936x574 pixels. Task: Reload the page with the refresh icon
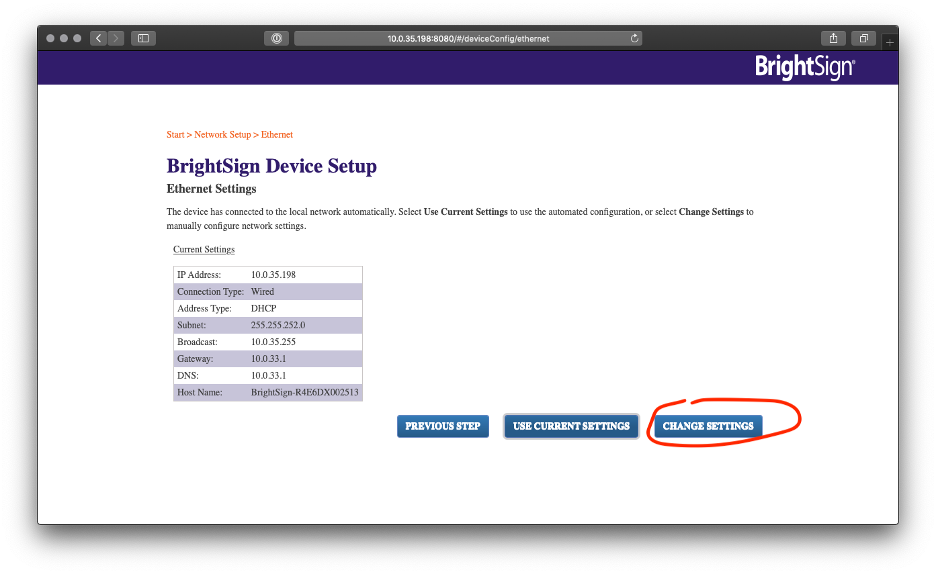tap(635, 38)
